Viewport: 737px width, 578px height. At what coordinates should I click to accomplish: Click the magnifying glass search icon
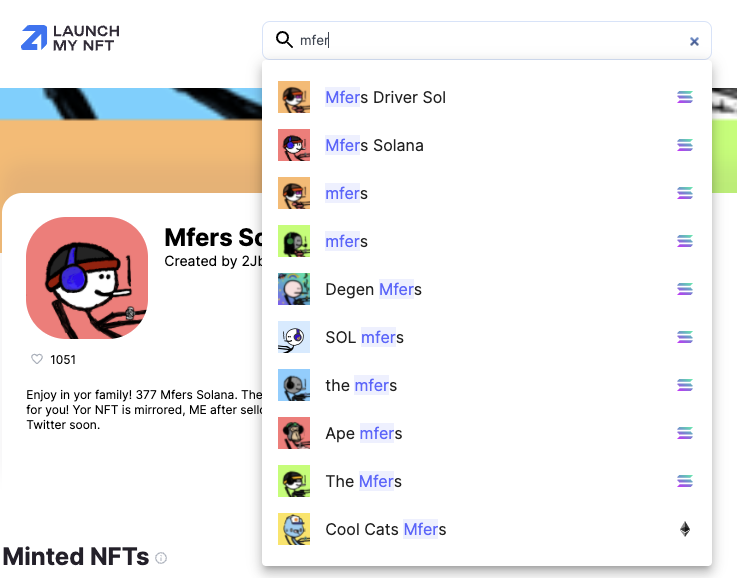tap(284, 40)
